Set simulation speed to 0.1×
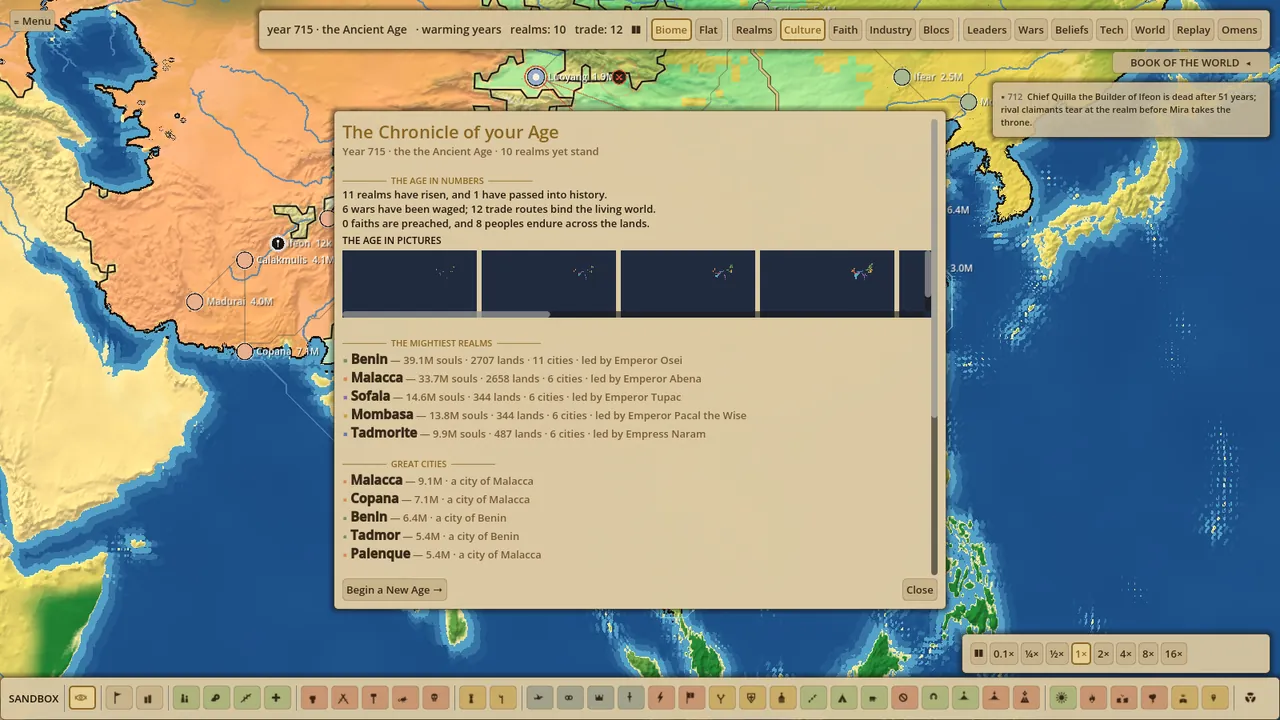The height and width of the screenshot is (720, 1280). coord(1003,654)
